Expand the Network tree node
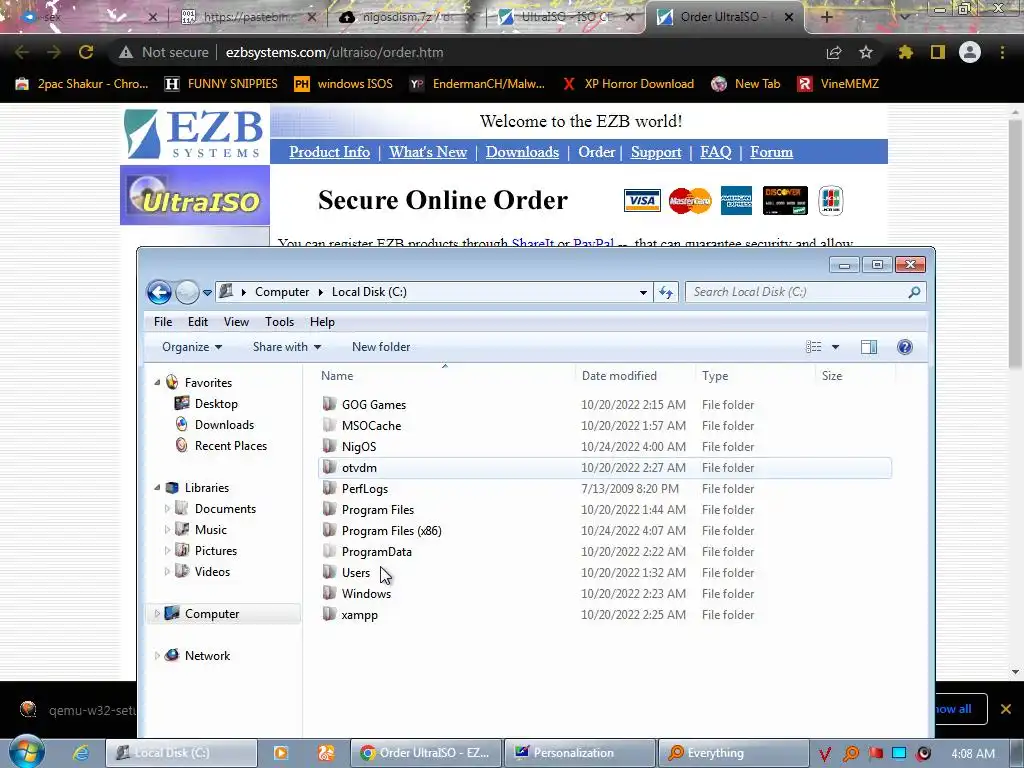Screen dimensions: 1024x768 [157, 656]
